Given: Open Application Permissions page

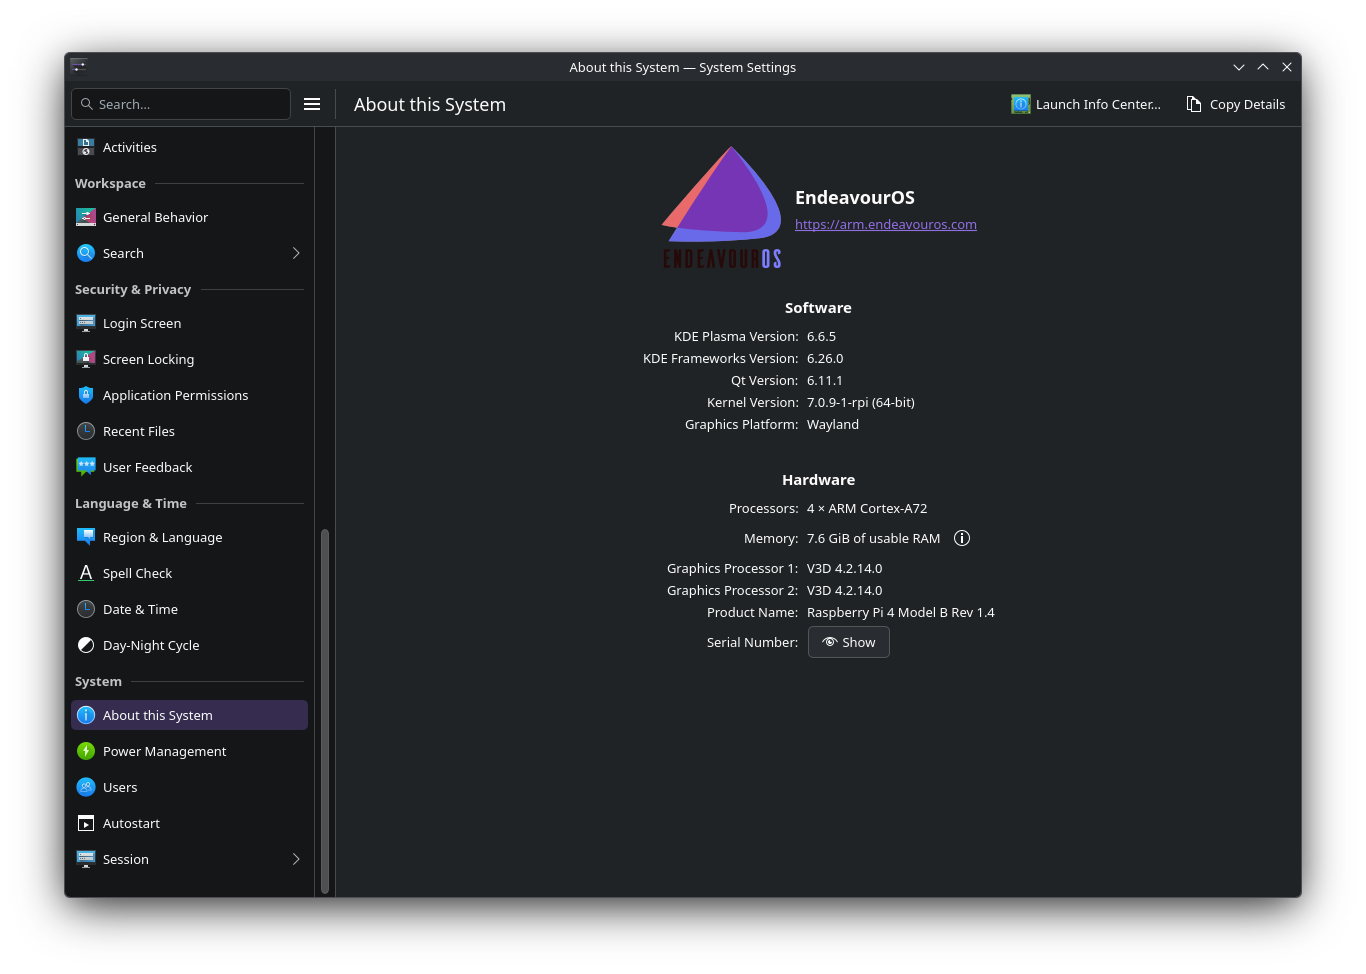Looking at the screenshot, I should point(189,395).
